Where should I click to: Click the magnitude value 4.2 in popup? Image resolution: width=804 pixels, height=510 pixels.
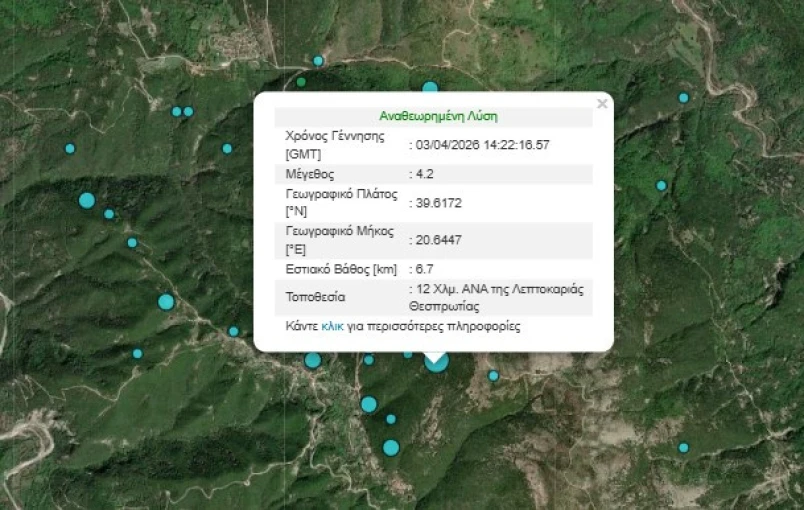tap(425, 174)
